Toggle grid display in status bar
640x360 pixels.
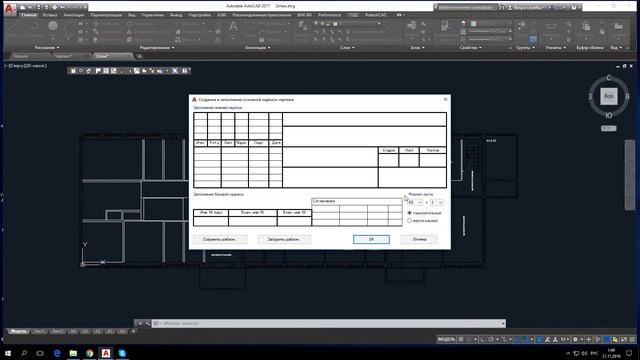461,339
